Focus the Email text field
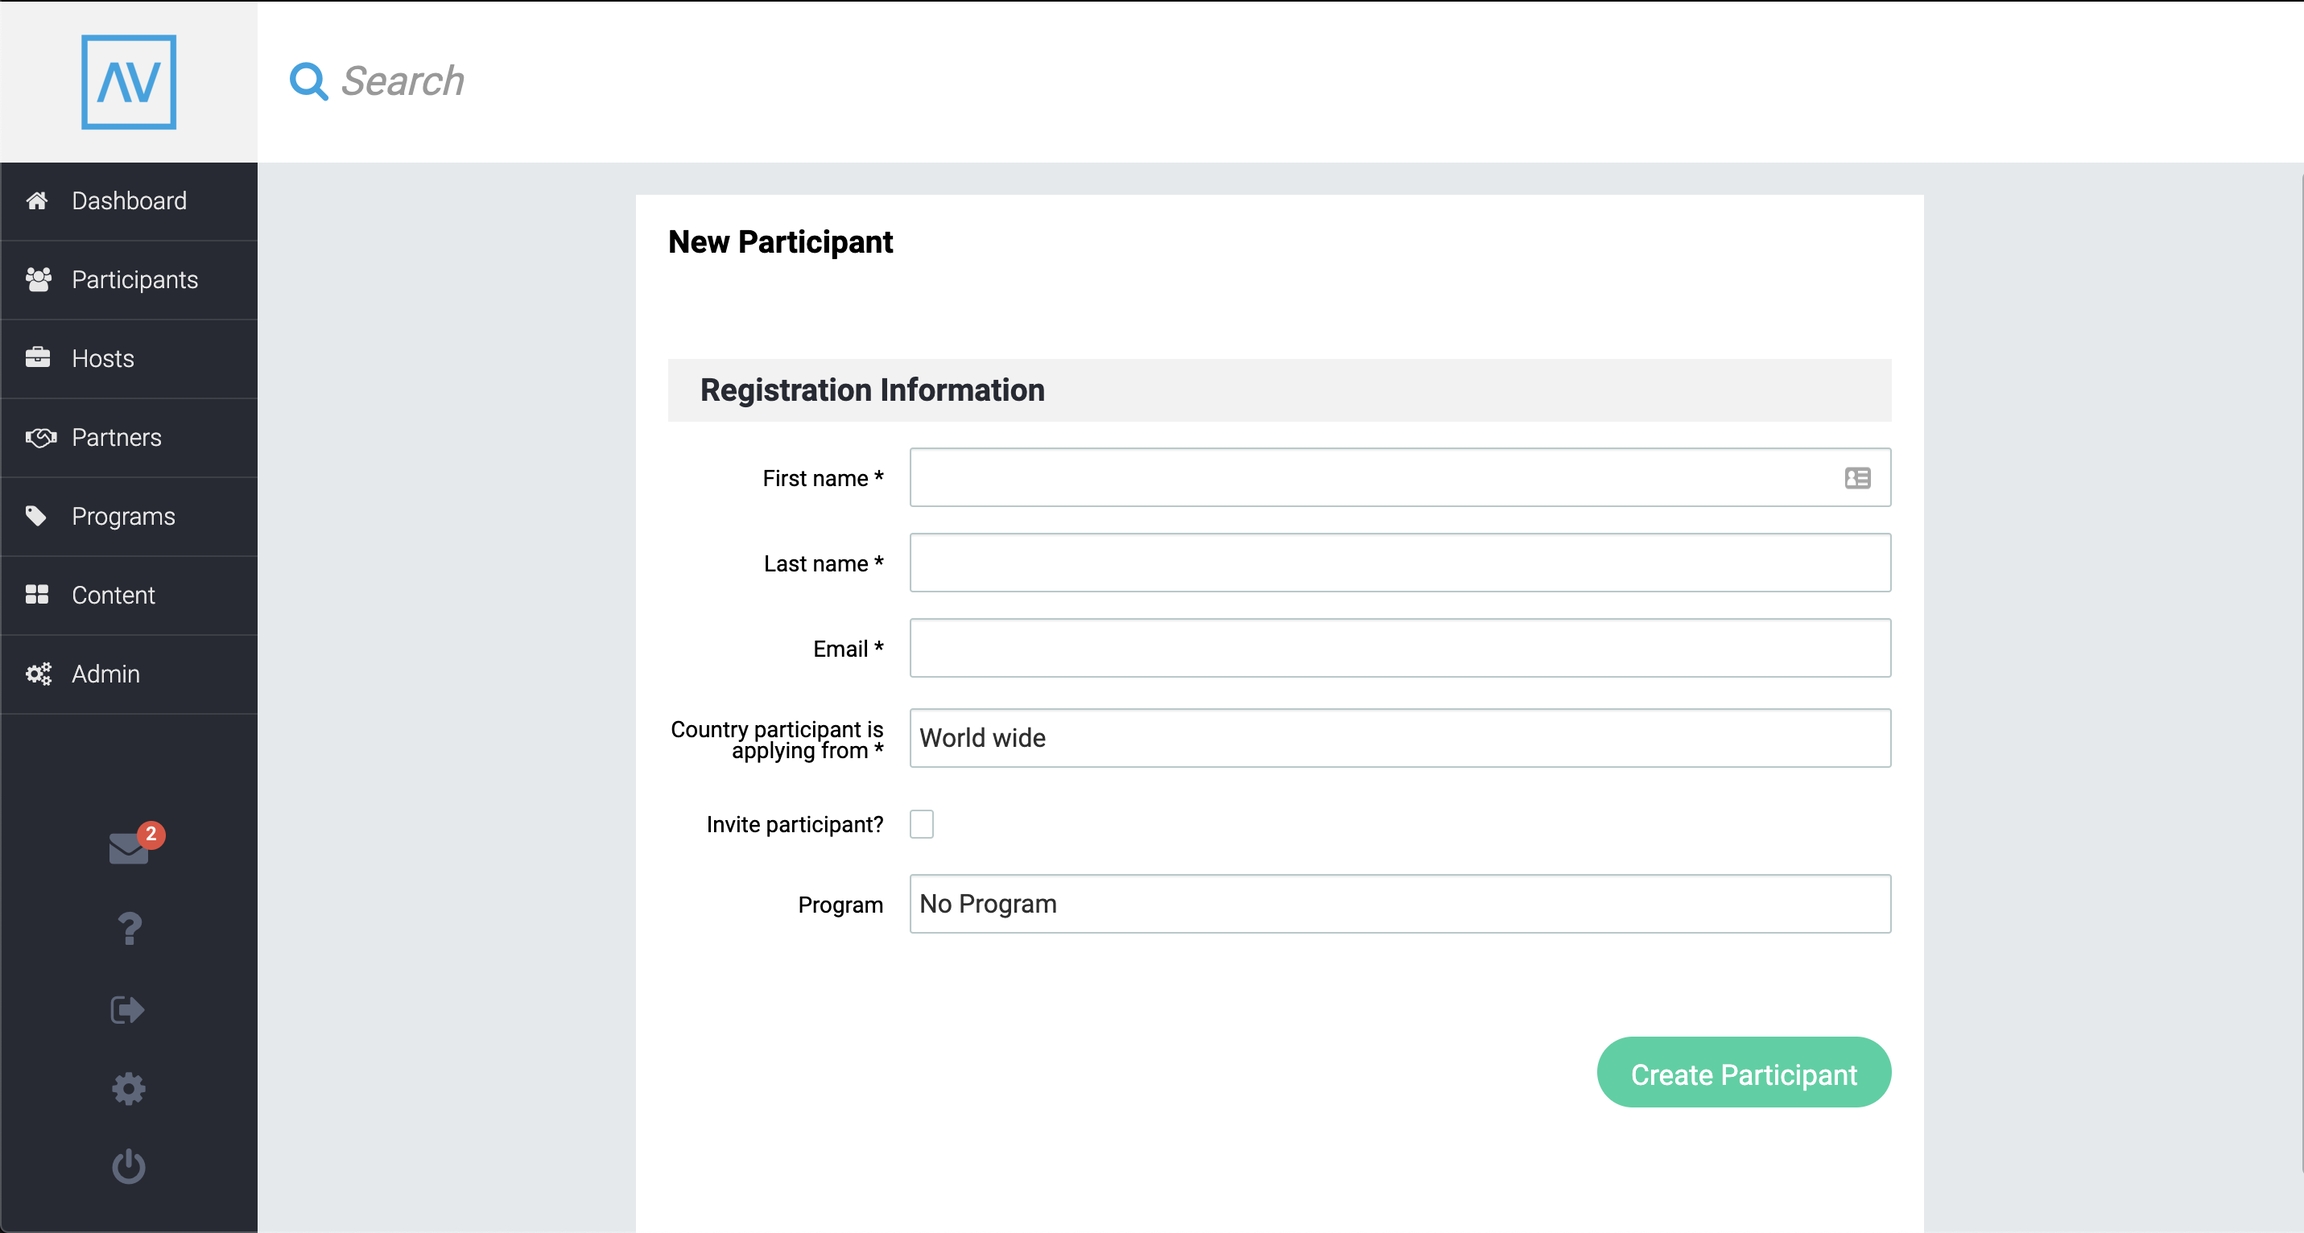This screenshot has width=2304, height=1233. pyautogui.click(x=1399, y=648)
